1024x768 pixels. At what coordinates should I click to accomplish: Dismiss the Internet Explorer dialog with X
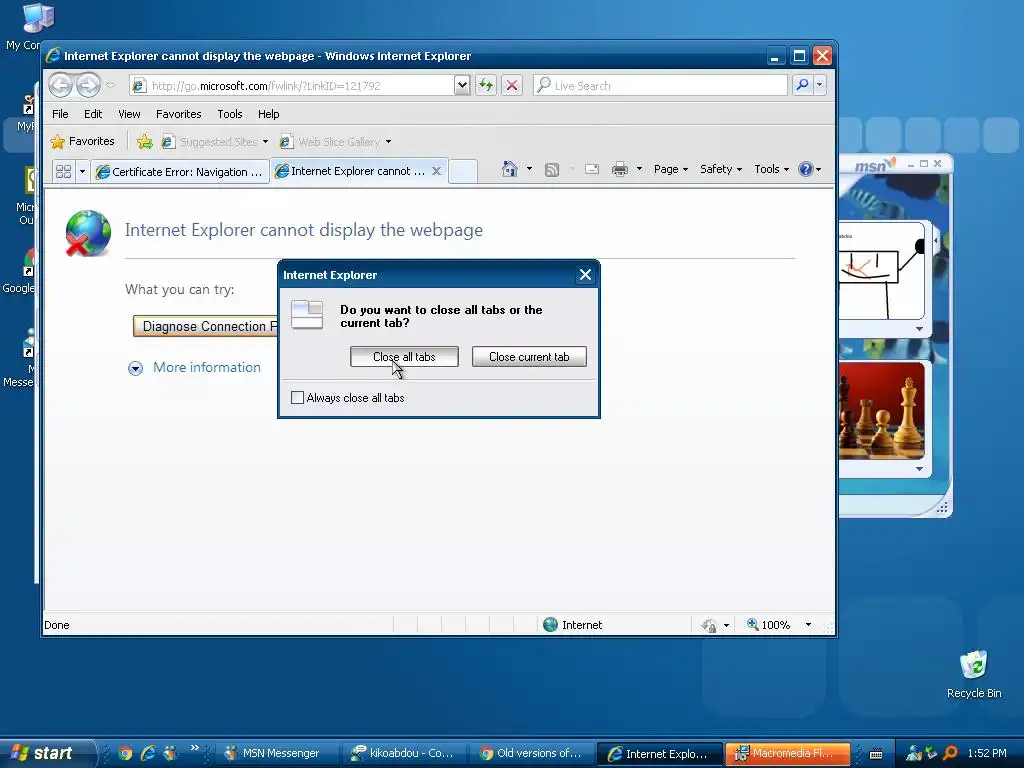585,275
